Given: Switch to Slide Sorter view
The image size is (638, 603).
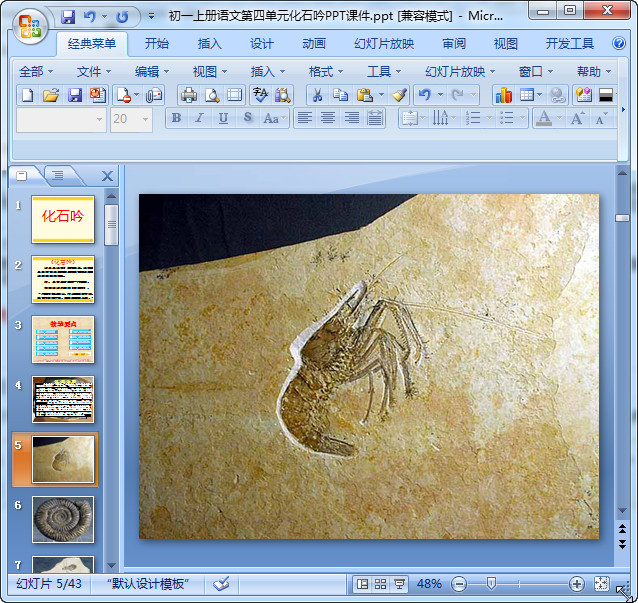Looking at the screenshot, I should pos(381,584).
